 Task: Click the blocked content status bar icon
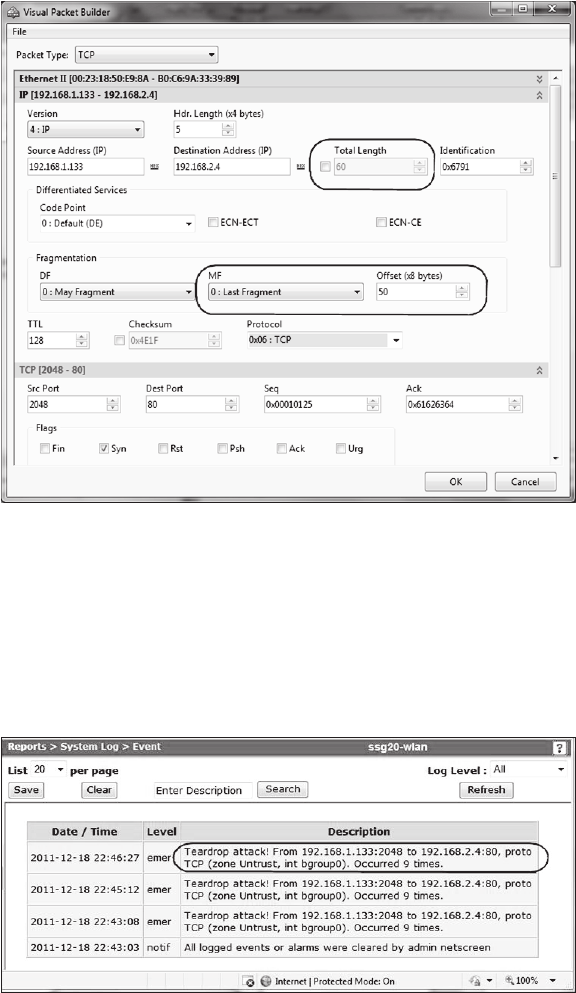tap(249, 981)
